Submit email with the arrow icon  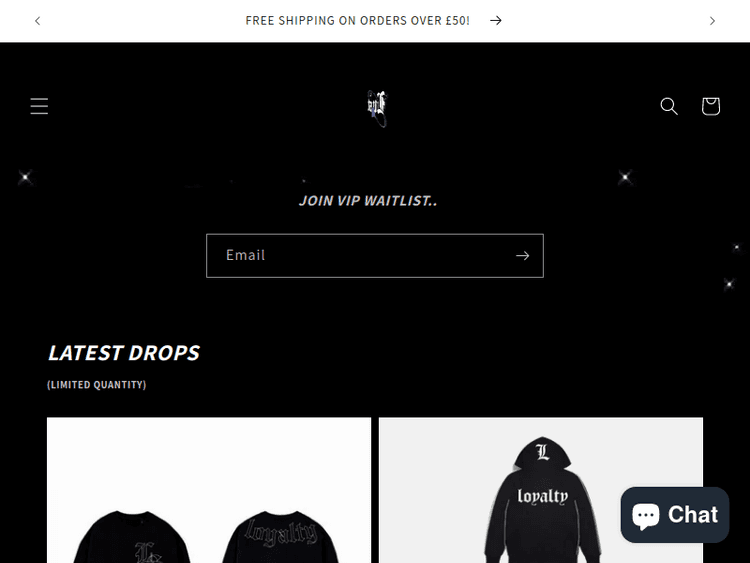pyautogui.click(x=522, y=256)
